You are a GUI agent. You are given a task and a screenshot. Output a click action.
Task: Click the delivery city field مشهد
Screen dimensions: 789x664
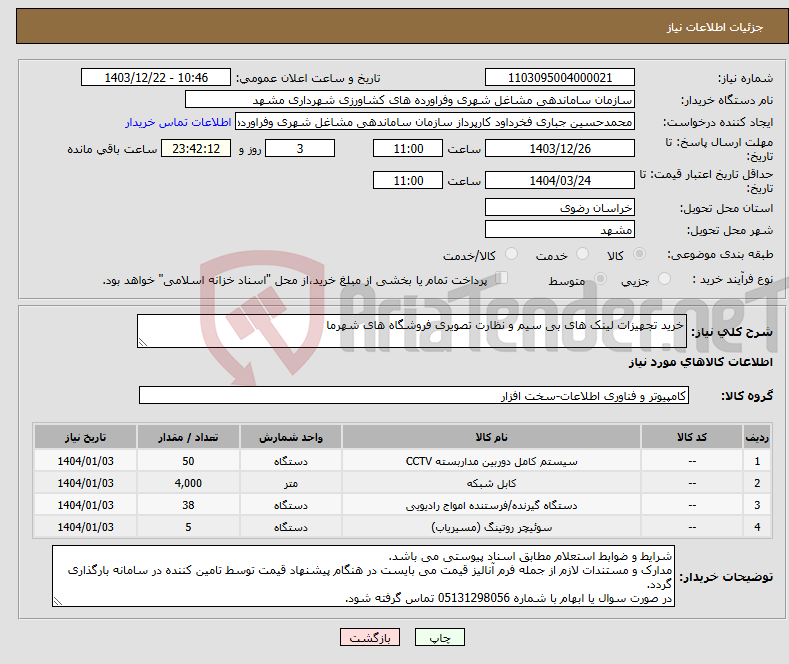pos(560,229)
